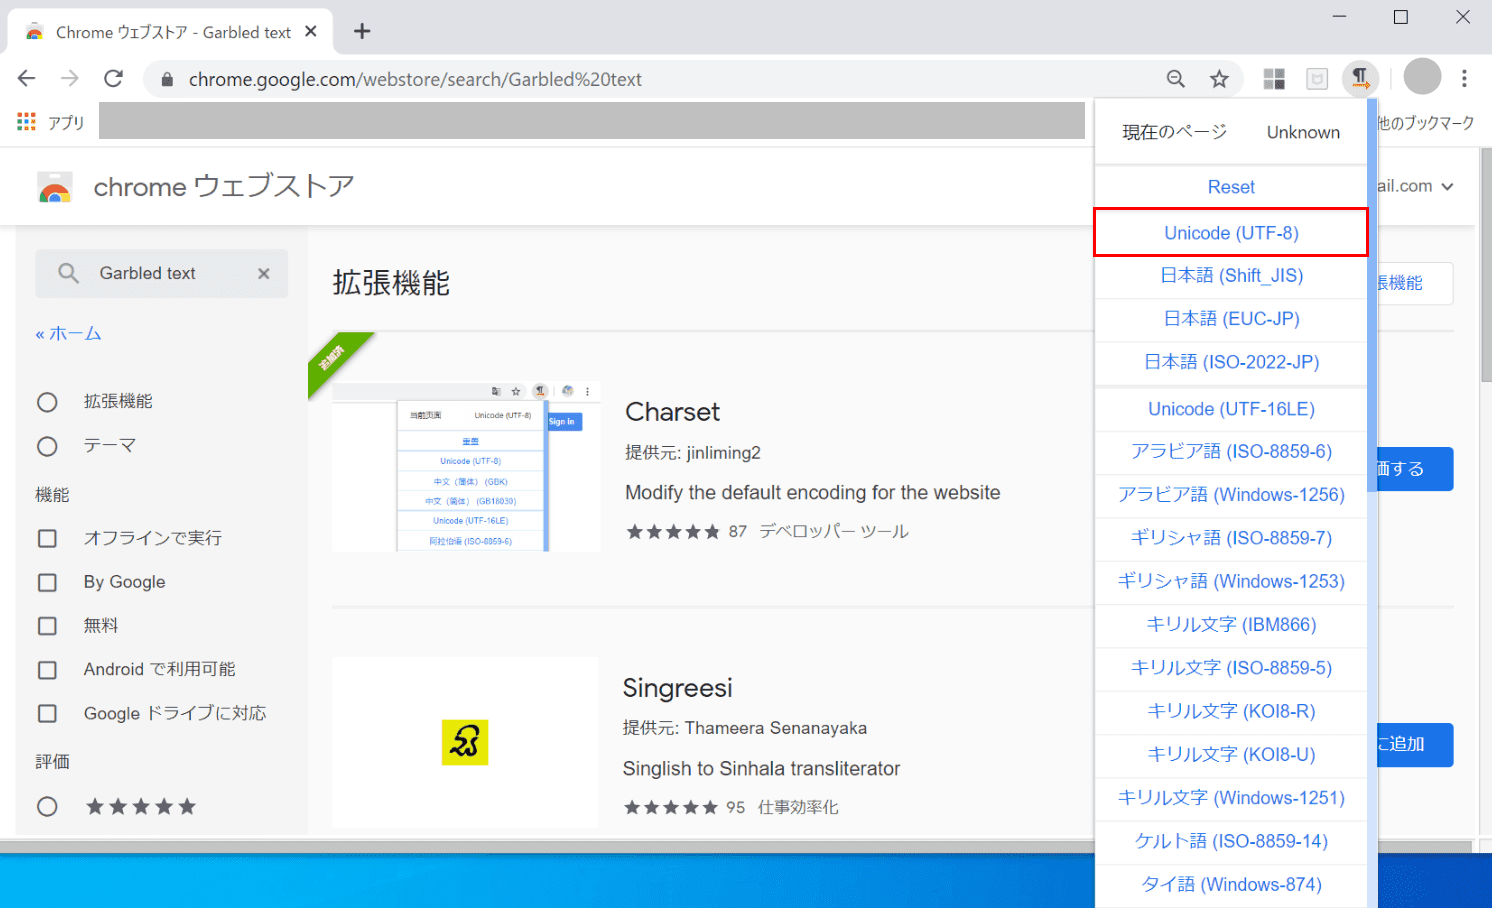Check Google ドライブに対応 filter
Viewport: 1492px width, 908px height.
(47, 713)
